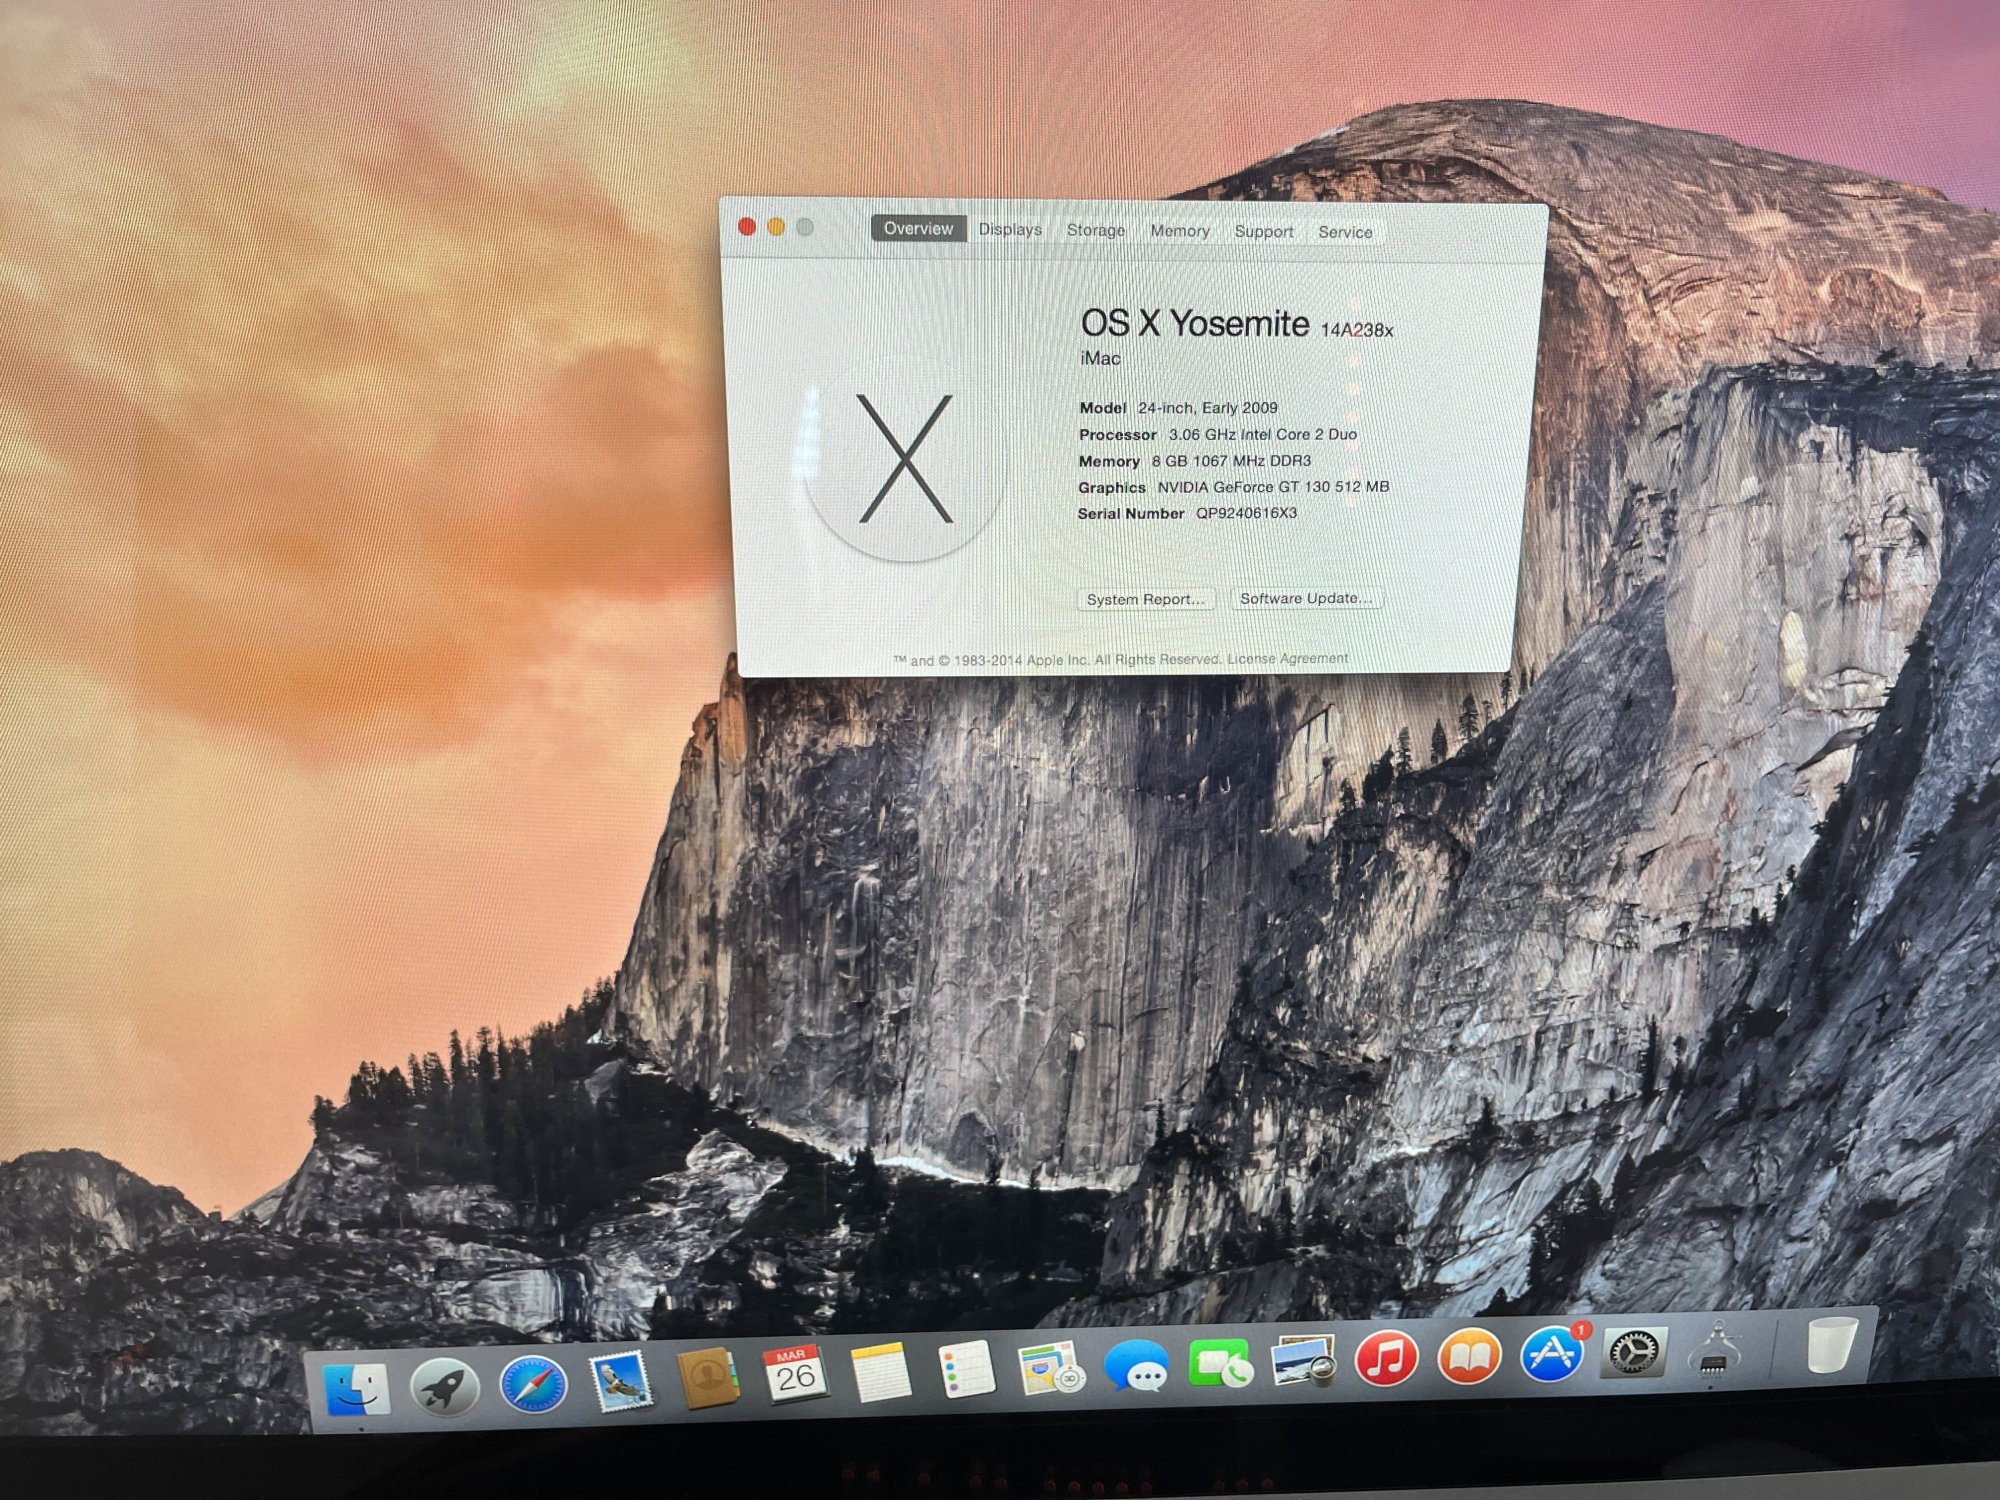Screen dimensions: 2000x1500
Task: Click the OS X logo circle
Action: tap(905, 458)
